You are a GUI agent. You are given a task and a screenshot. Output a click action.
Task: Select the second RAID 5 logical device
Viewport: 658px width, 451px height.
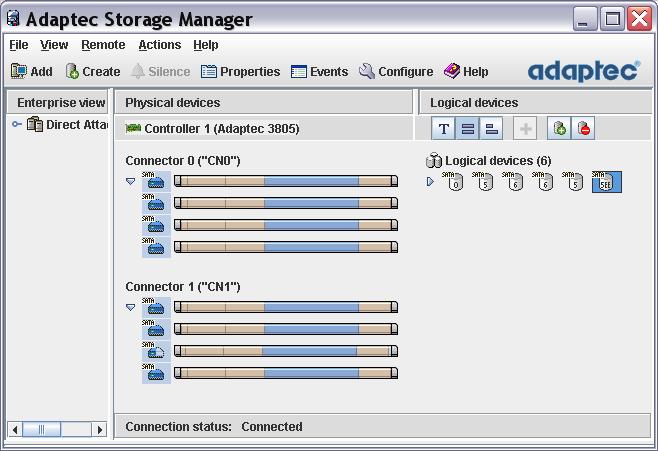(x=572, y=181)
